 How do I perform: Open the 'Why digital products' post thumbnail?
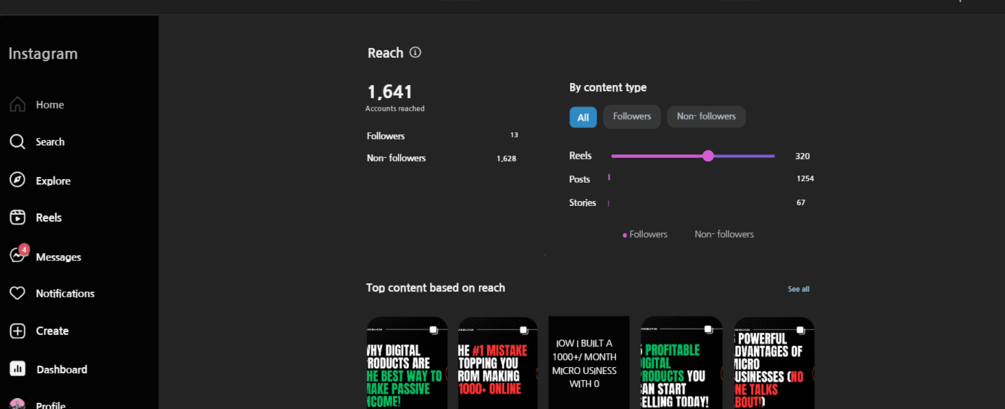tap(407, 362)
